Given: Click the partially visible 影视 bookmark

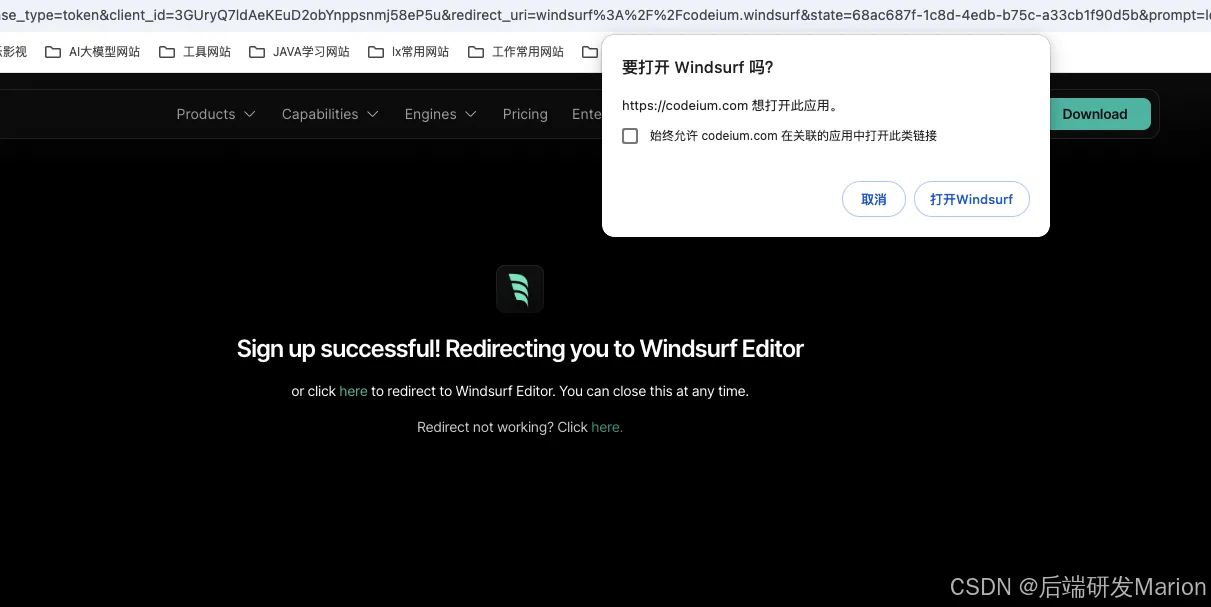Looking at the screenshot, I should click(x=14, y=52).
